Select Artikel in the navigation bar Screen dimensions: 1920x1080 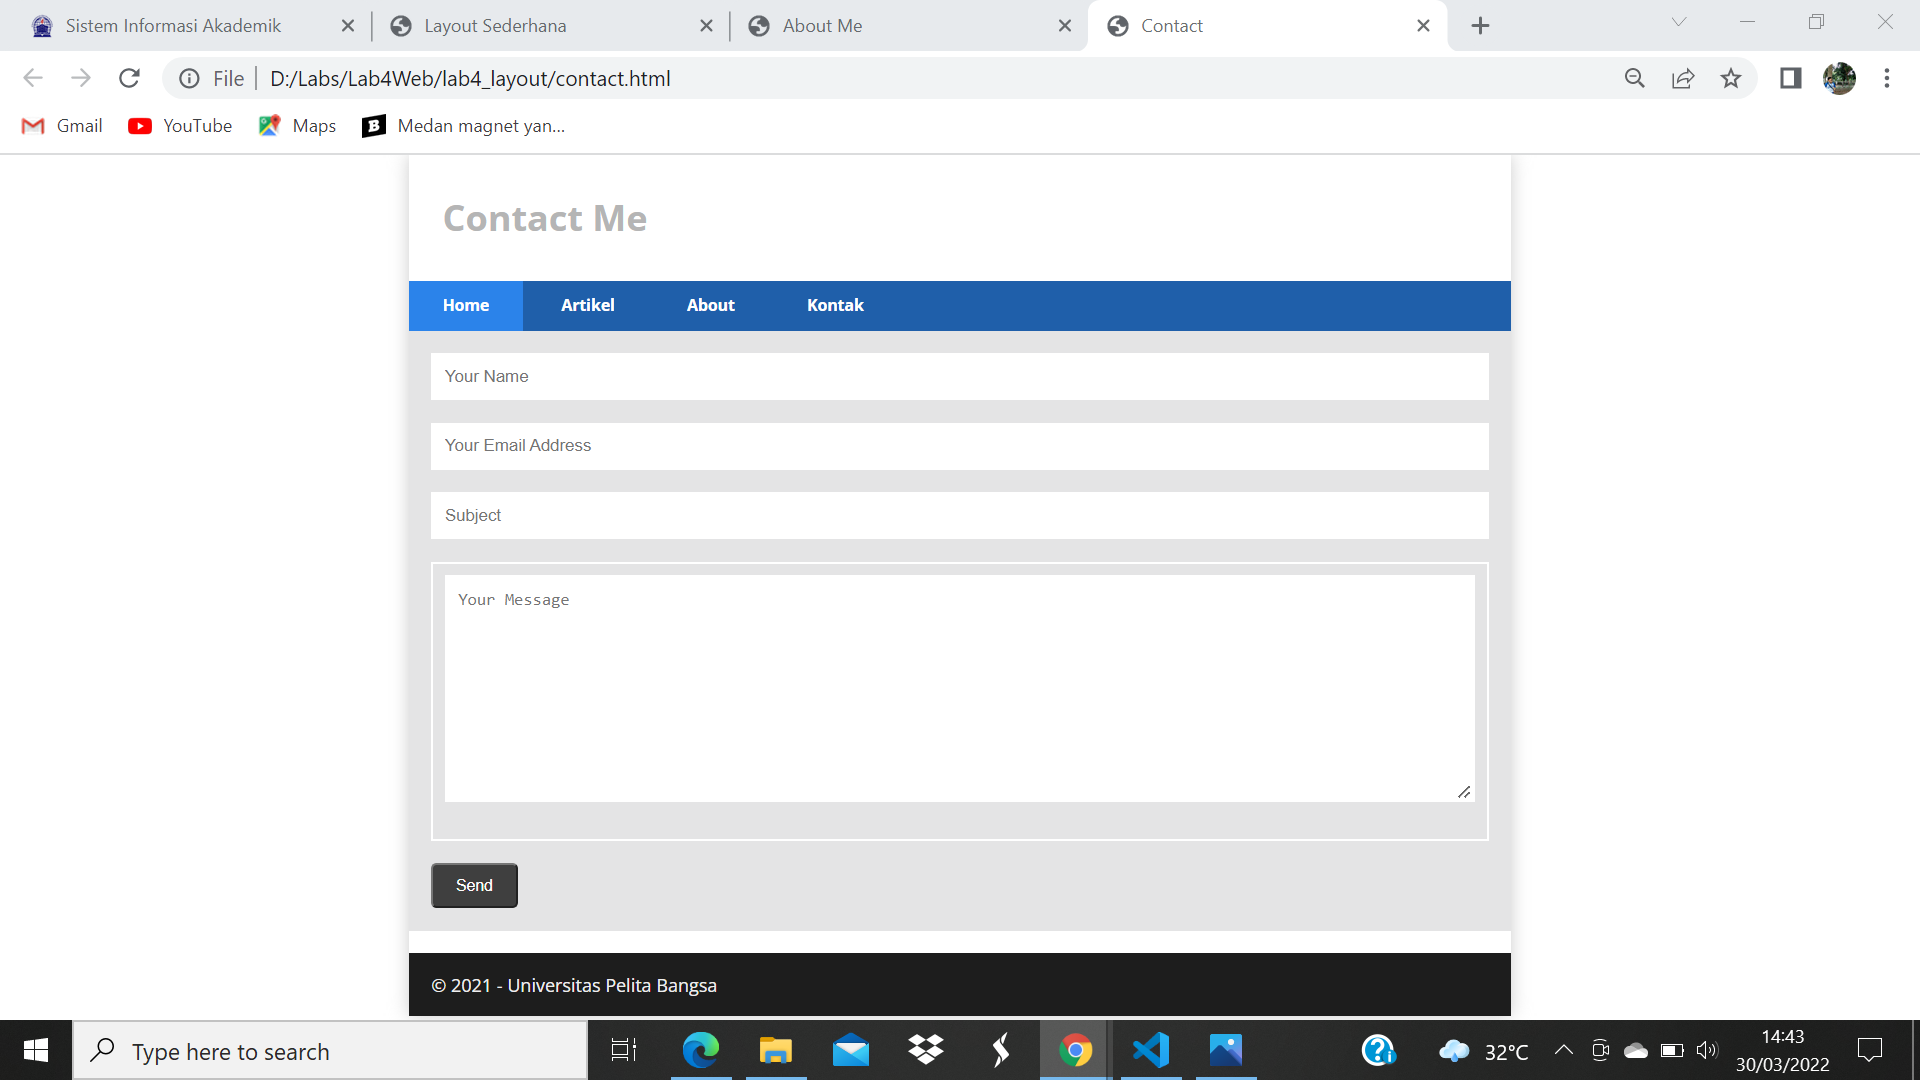coord(588,305)
